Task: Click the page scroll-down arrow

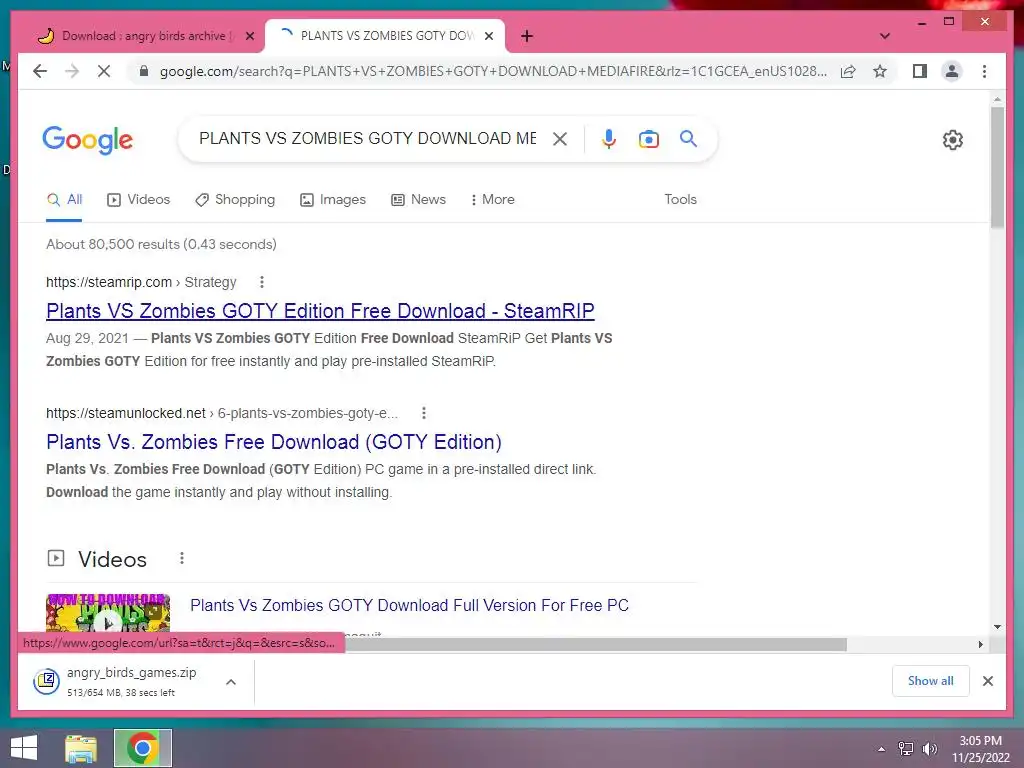Action: click(x=997, y=627)
